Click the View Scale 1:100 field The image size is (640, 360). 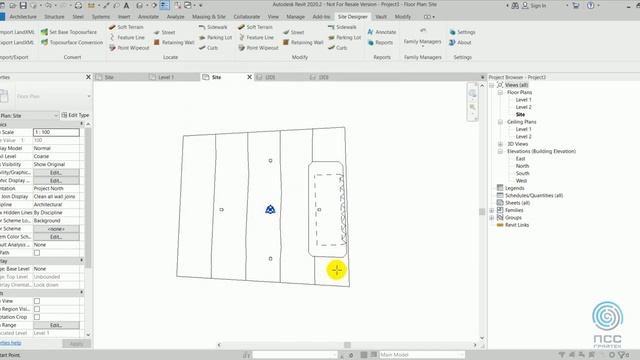click(56, 132)
